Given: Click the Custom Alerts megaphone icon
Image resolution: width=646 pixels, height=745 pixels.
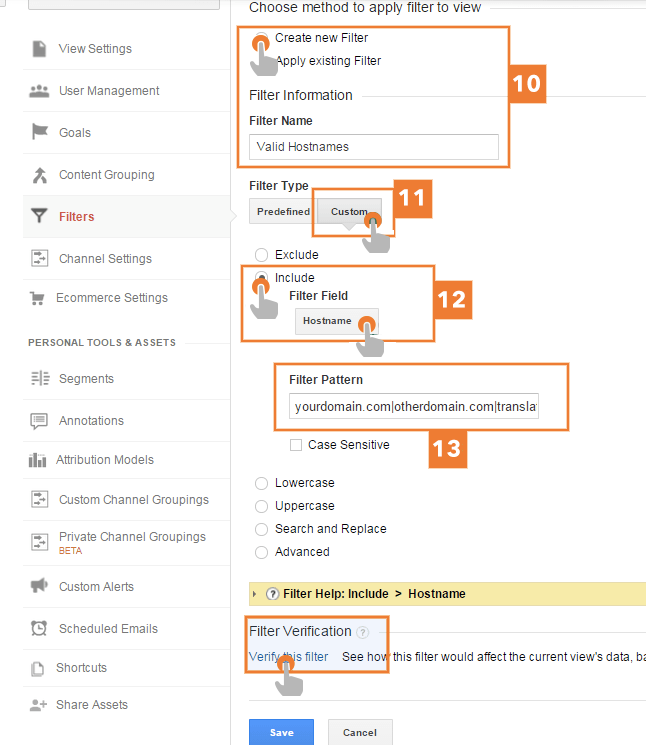Looking at the screenshot, I should click(x=39, y=586).
